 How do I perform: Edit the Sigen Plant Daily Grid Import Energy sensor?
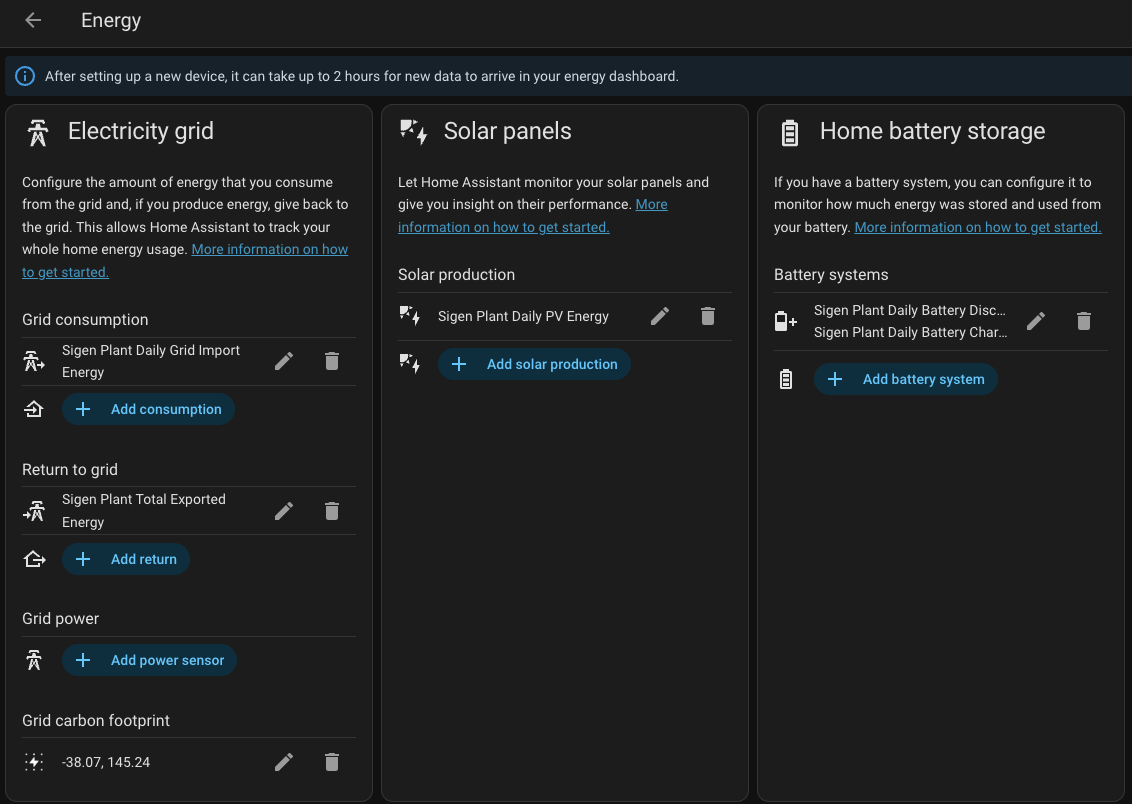point(284,361)
